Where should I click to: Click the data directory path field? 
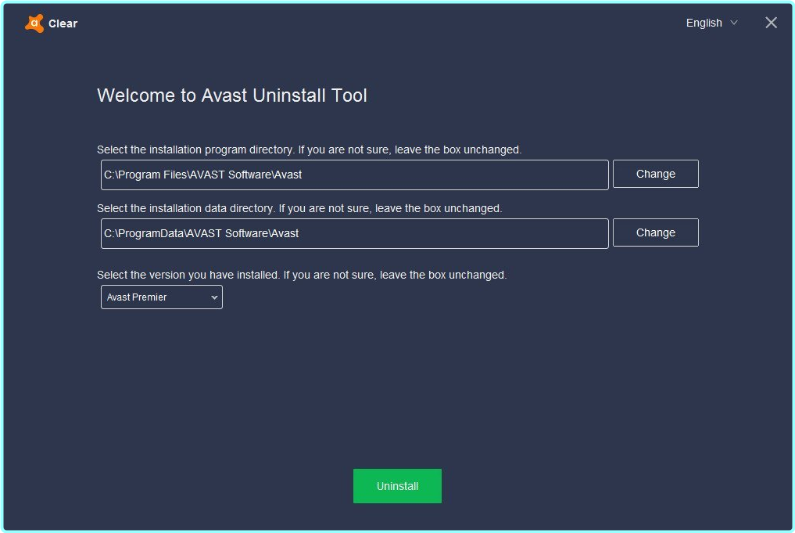tap(354, 233)
